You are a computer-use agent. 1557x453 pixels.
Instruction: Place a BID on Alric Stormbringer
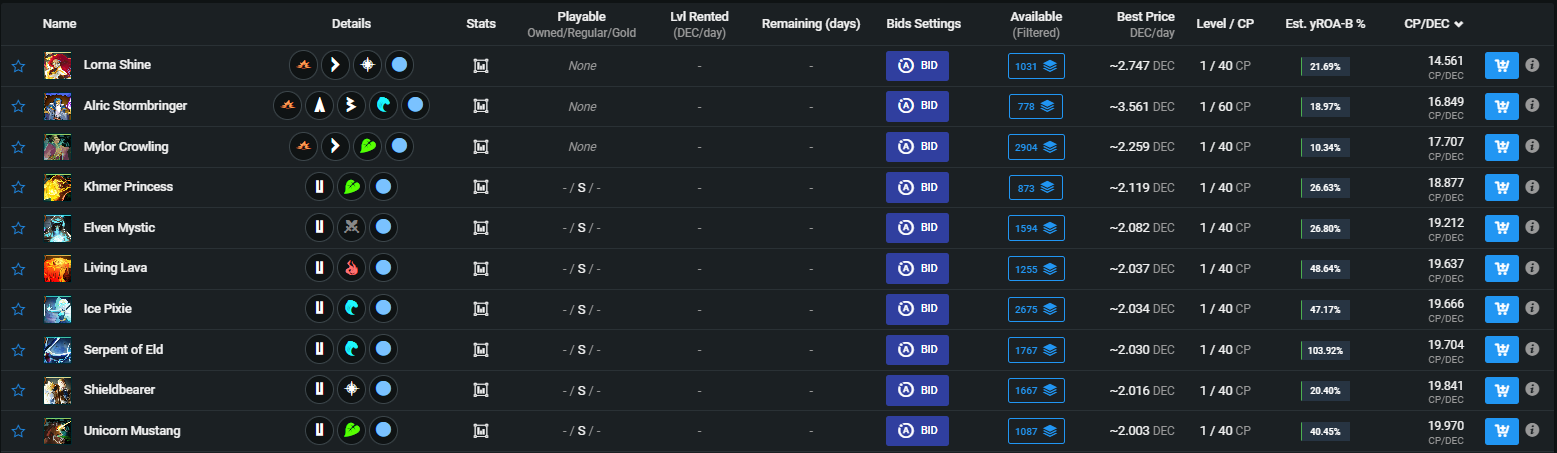pos(917,106)
